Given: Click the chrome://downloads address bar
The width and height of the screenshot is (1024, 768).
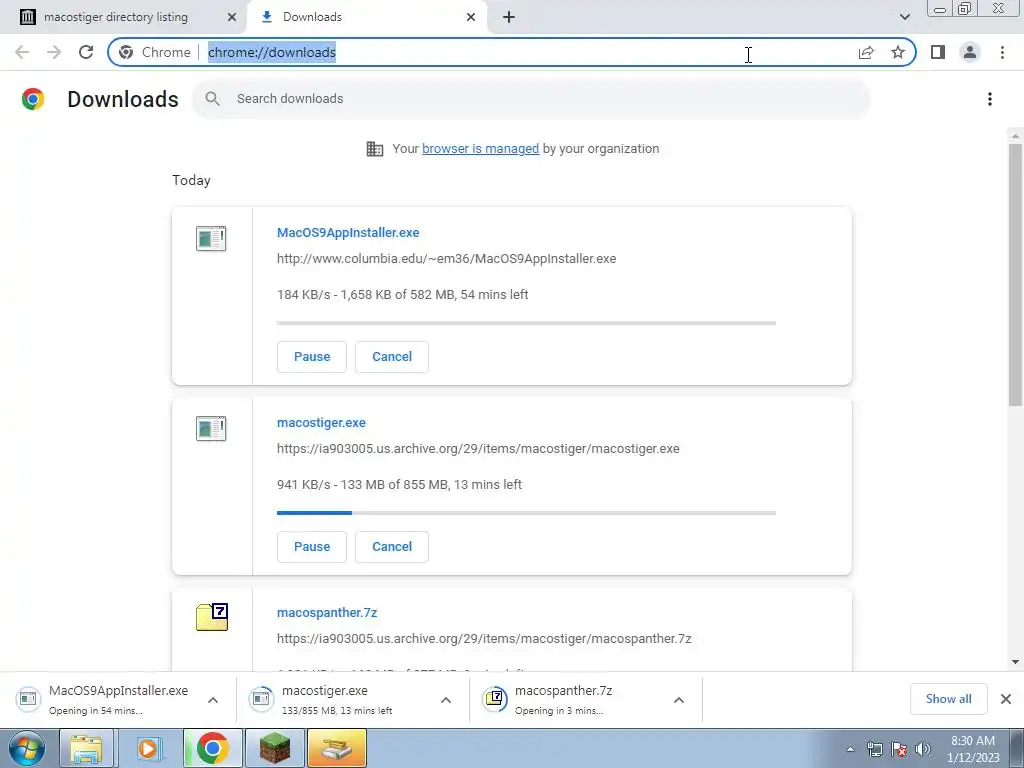Looking at the screenshot, I should pos(511,52).
